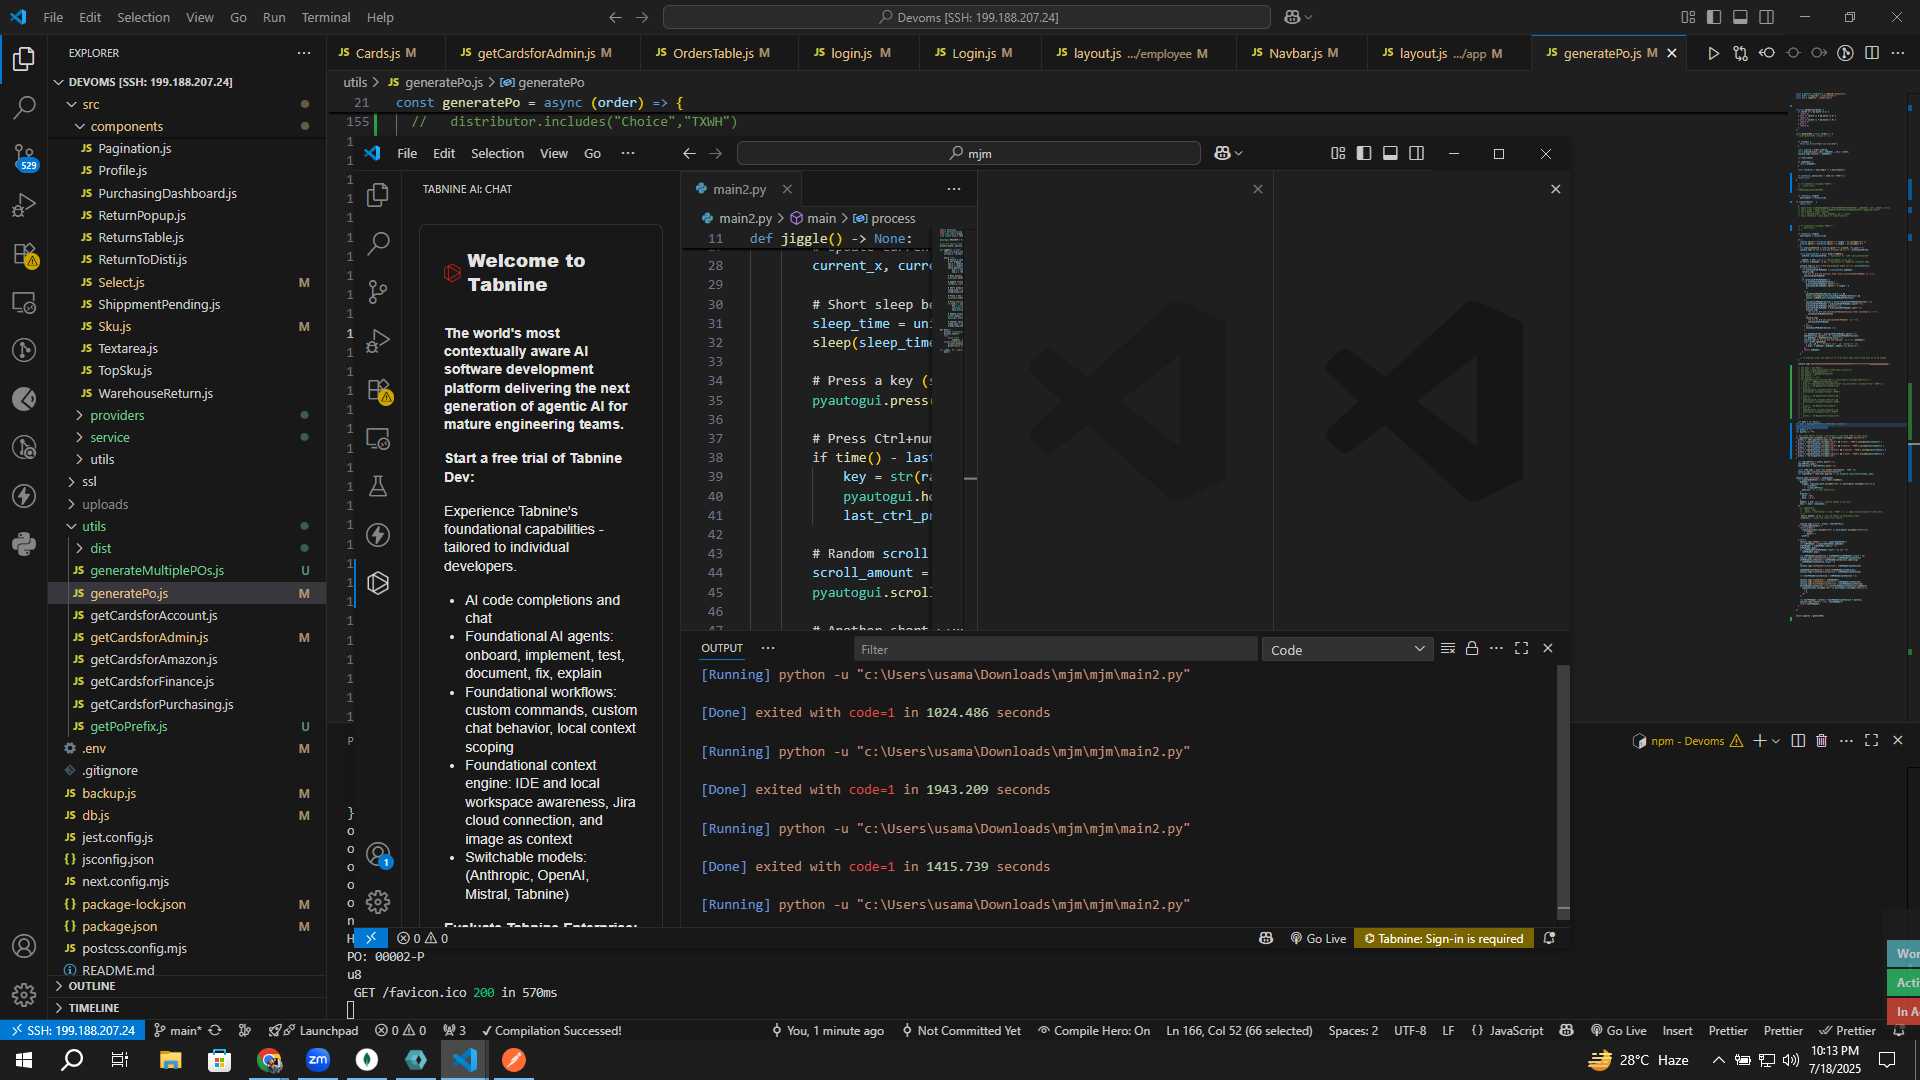The width and height of the screenshot is (1920, 1080).
Task: Open Testing flask icon in mjm window
Action: (378, 487)
